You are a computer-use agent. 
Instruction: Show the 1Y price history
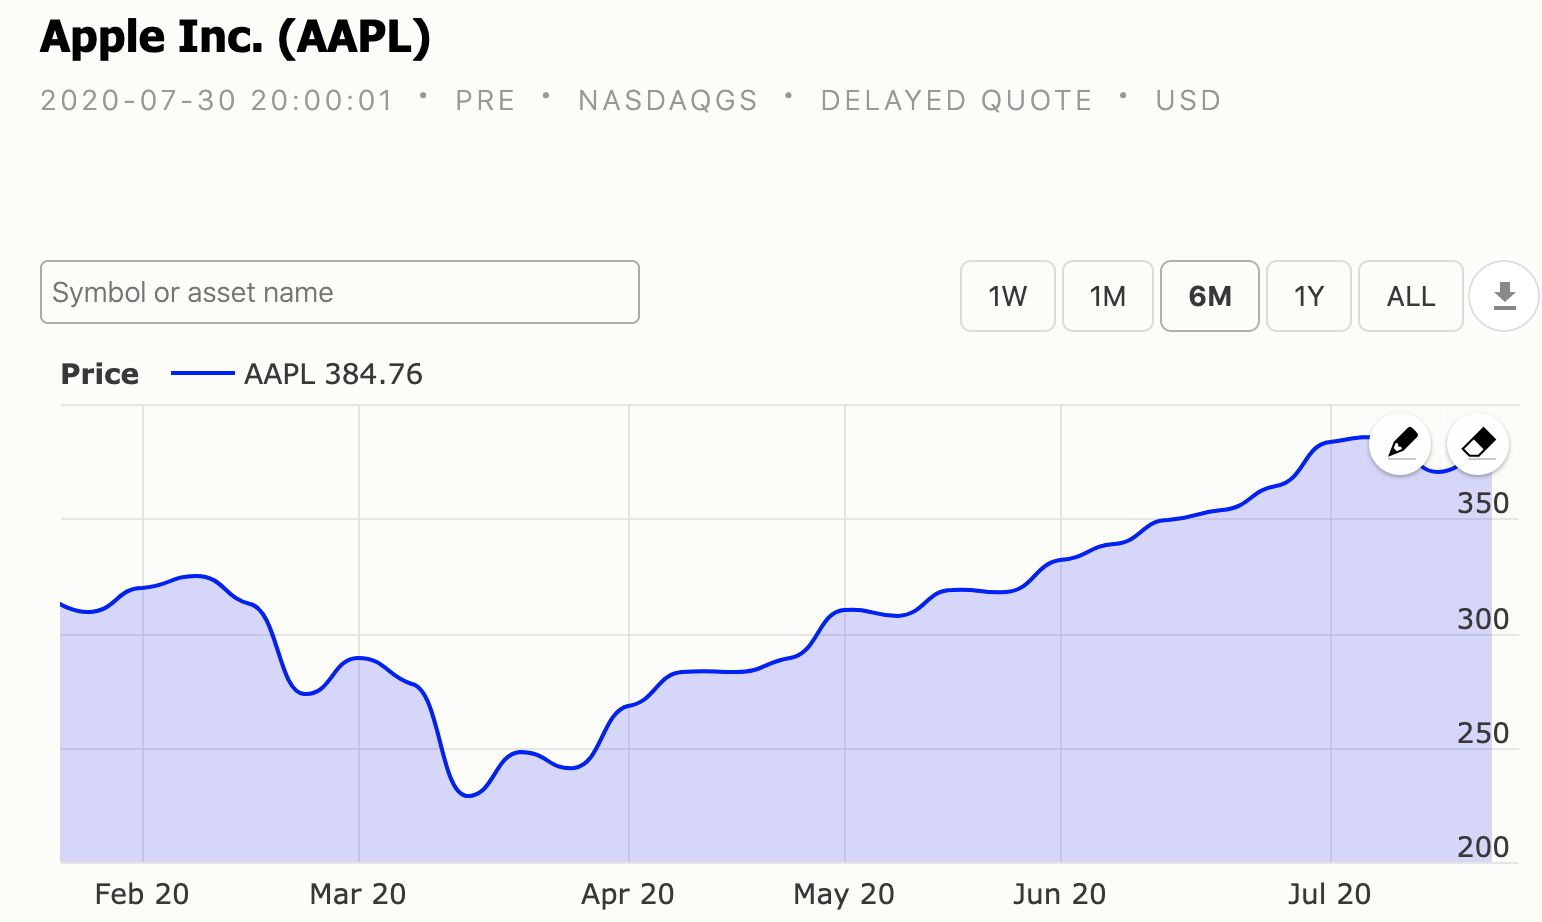click(1309, 296)
